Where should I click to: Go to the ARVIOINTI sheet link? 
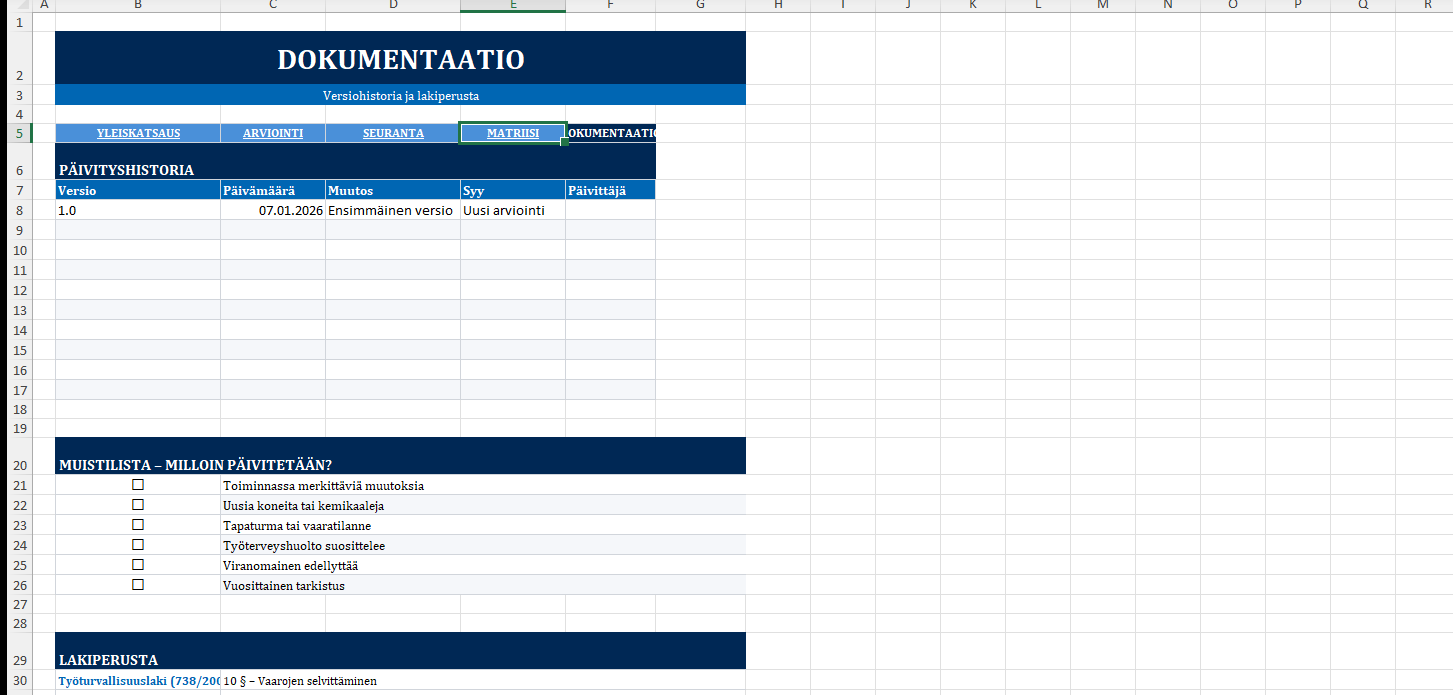click(x=273, y=133)
